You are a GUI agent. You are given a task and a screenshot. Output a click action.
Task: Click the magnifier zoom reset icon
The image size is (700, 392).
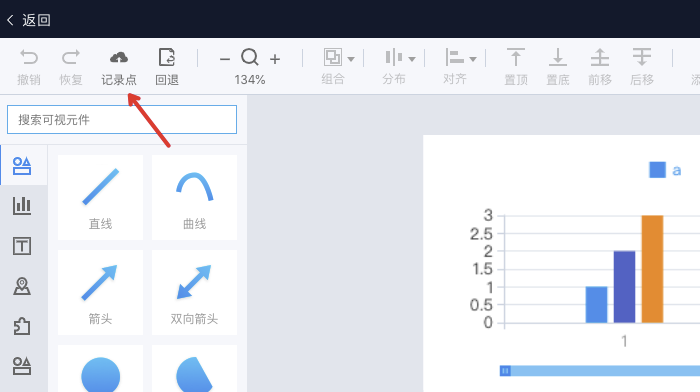[250, 58]
